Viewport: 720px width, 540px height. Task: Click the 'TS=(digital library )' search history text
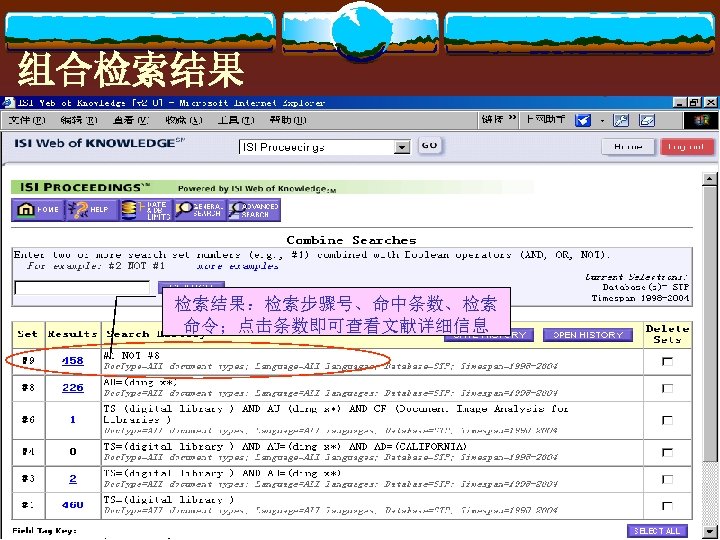click(169, 500)
